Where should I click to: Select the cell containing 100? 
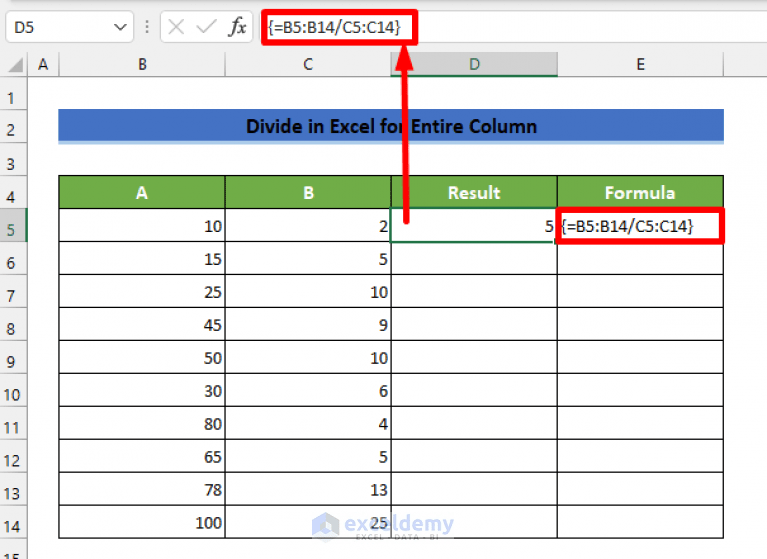click(142, 522)
